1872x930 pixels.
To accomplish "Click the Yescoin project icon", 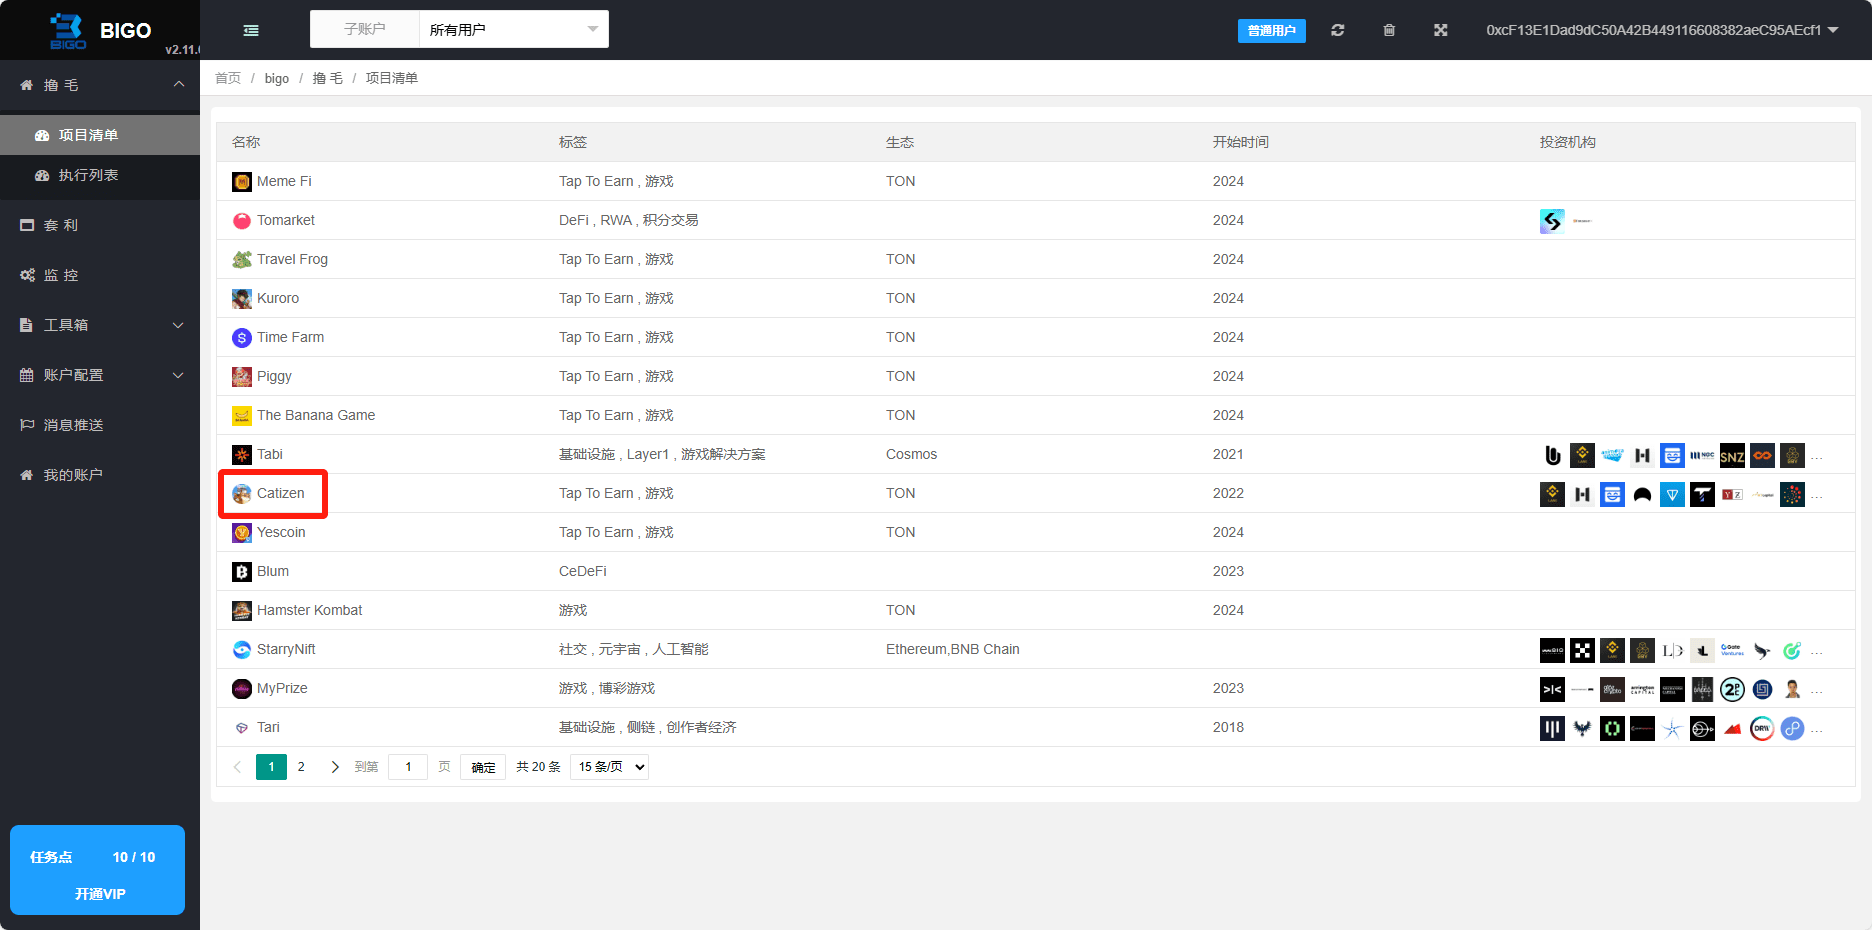I will coord(242,533).
